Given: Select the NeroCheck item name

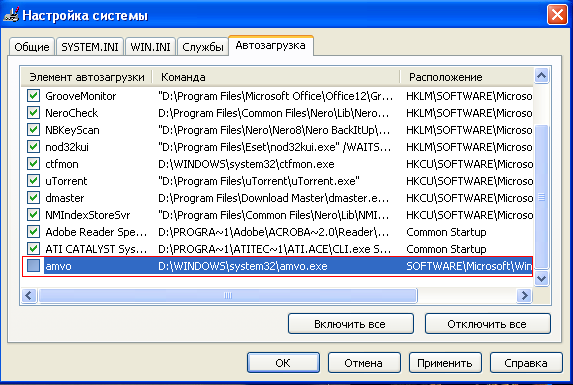Looking at the screenshot, I should 72,113.
